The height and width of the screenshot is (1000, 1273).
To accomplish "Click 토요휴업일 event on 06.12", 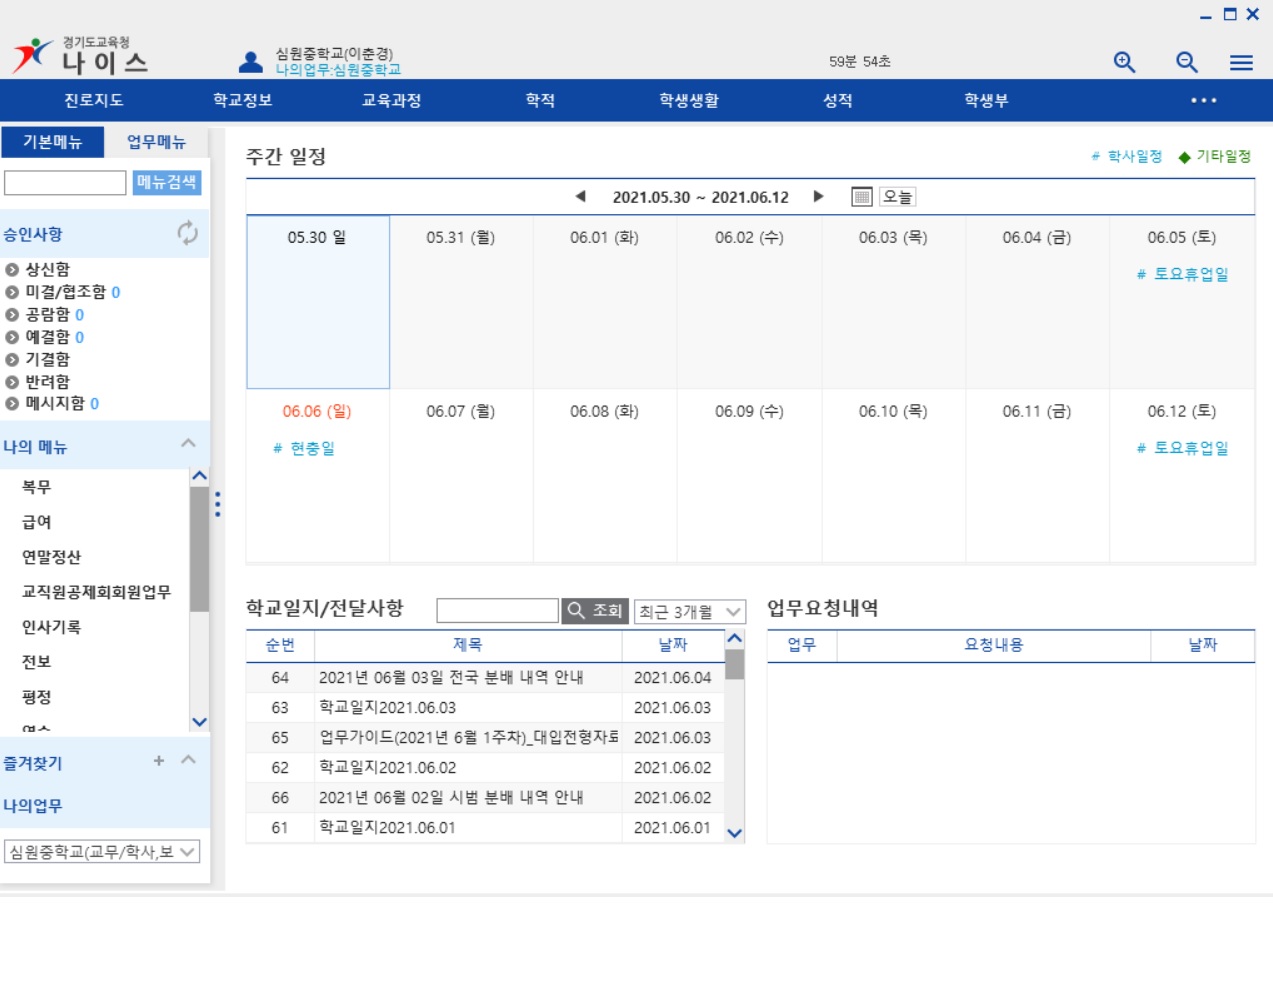I will [x=1182, y=448].
